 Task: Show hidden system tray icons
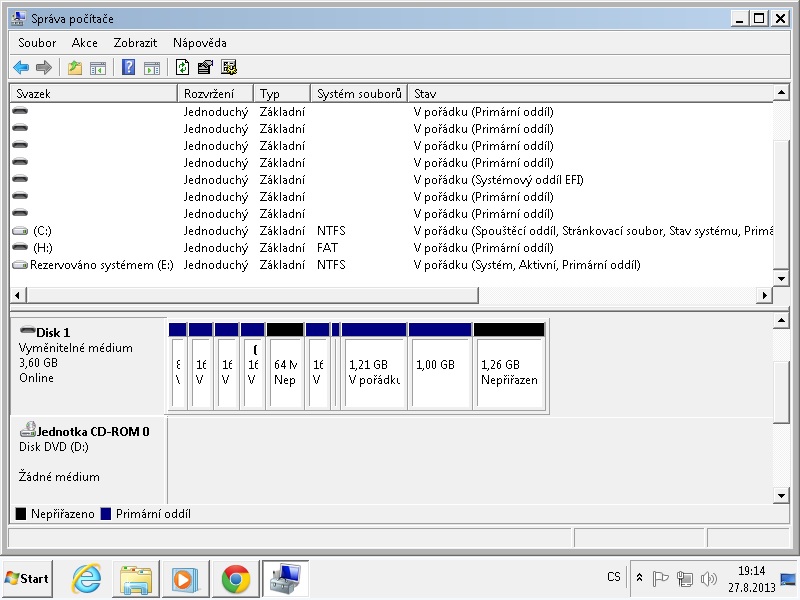(x=639, y=578)
